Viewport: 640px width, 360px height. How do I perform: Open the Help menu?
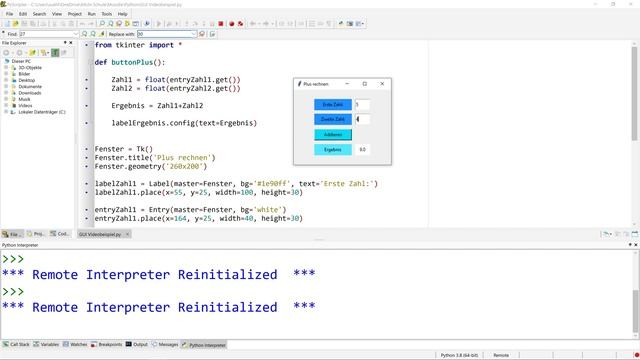pyautogui.click(x=122, y=14)
